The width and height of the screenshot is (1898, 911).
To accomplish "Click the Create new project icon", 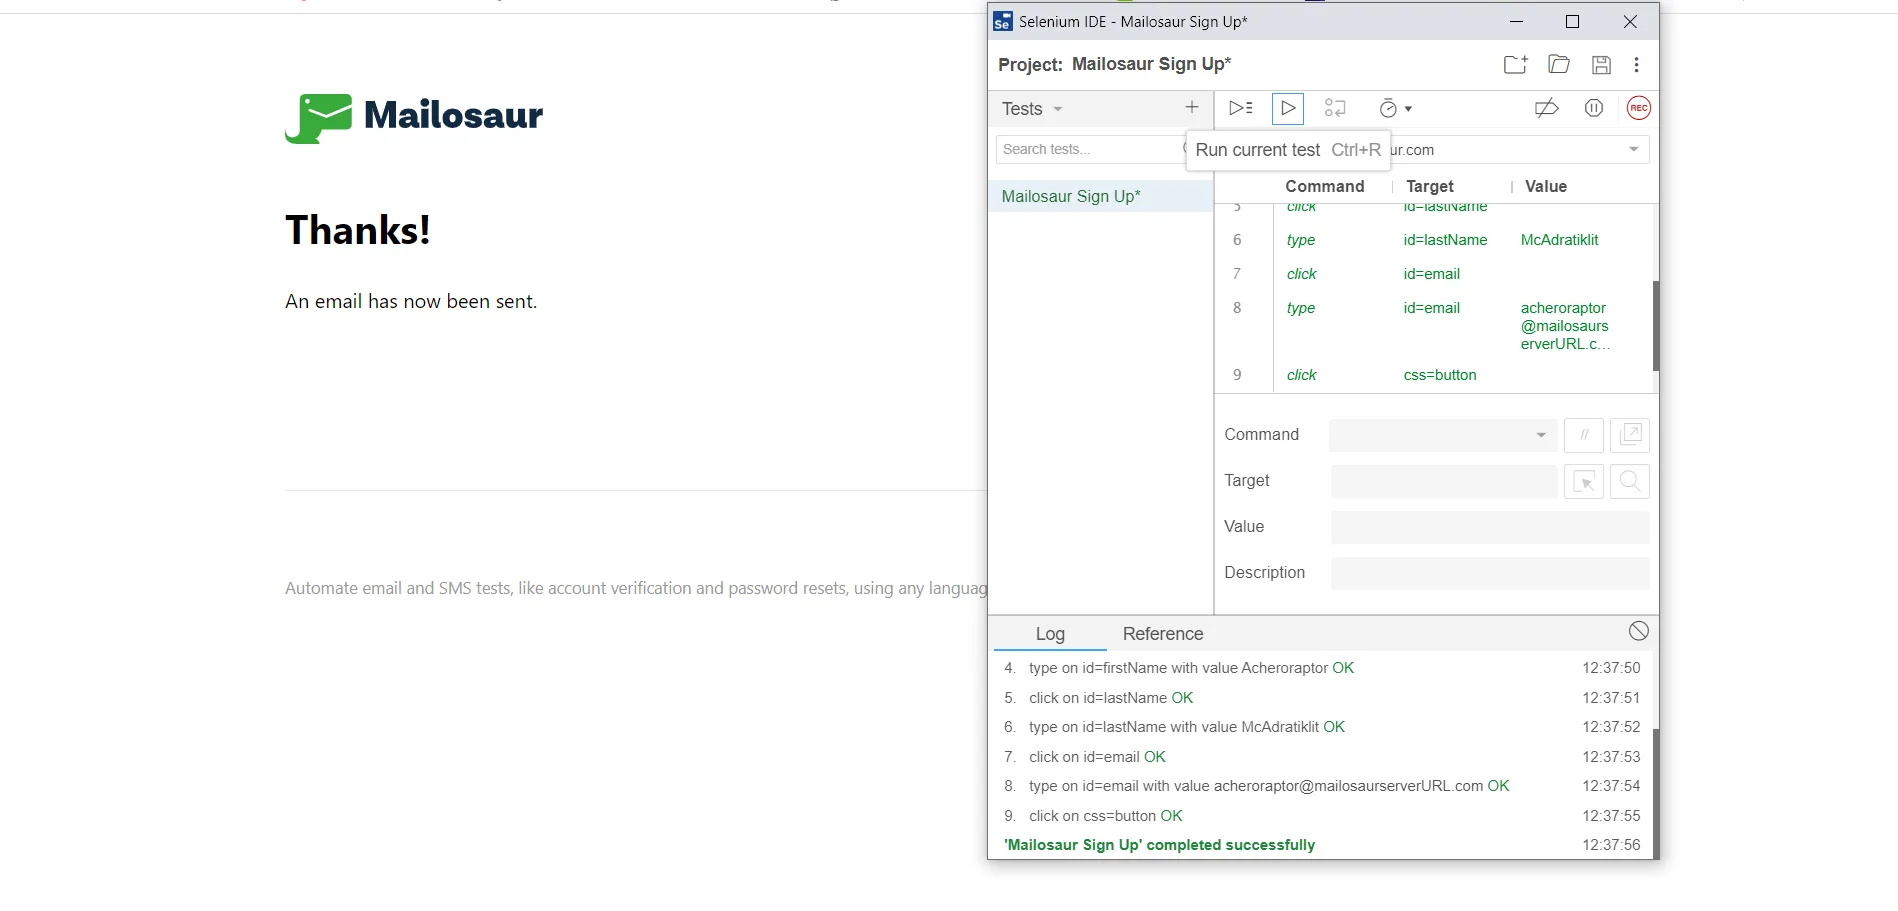I will coord(1515,64).
